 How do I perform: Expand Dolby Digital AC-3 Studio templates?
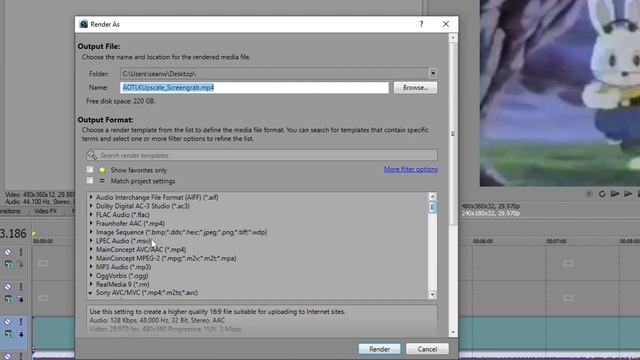click(x=91, y=206)
